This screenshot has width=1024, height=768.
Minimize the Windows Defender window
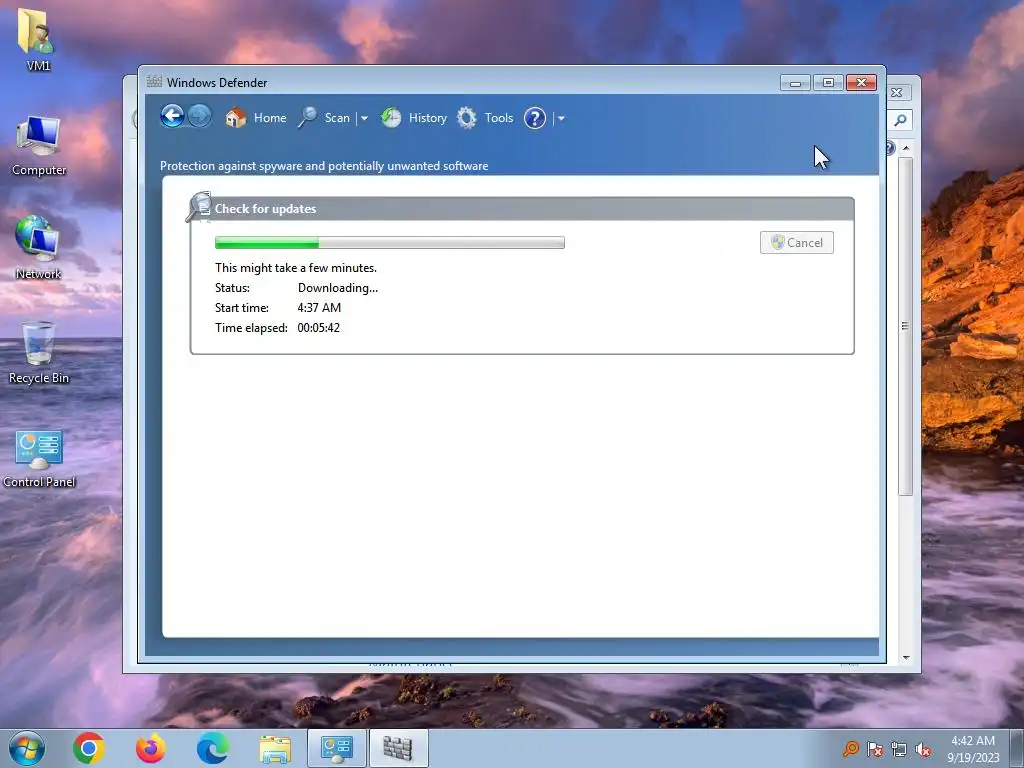(x=795, y=83)
